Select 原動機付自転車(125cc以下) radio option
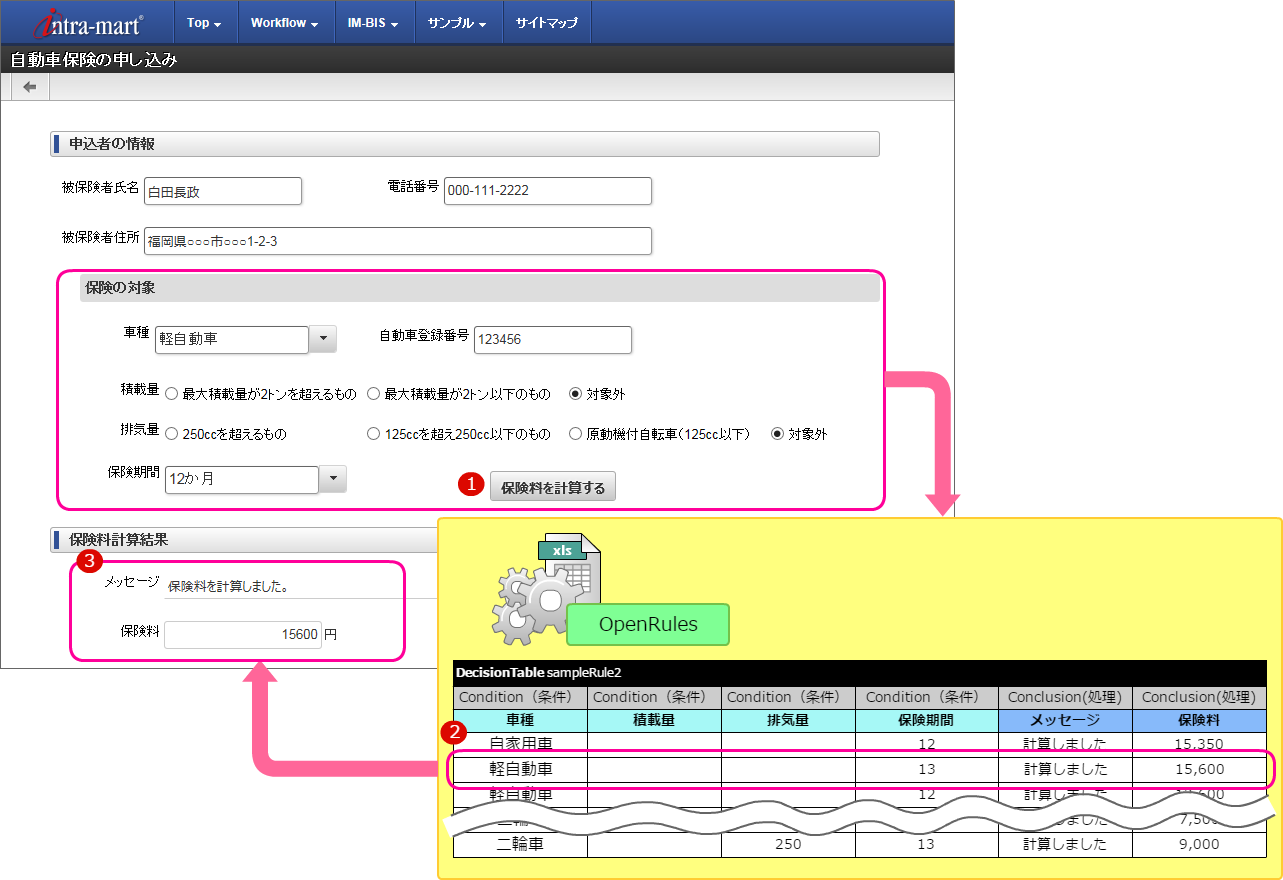 (575, 434)
